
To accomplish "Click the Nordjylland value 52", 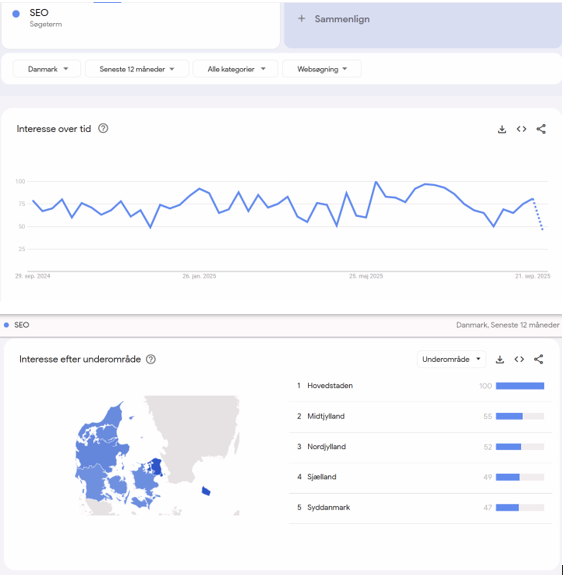I will point(487,447).
